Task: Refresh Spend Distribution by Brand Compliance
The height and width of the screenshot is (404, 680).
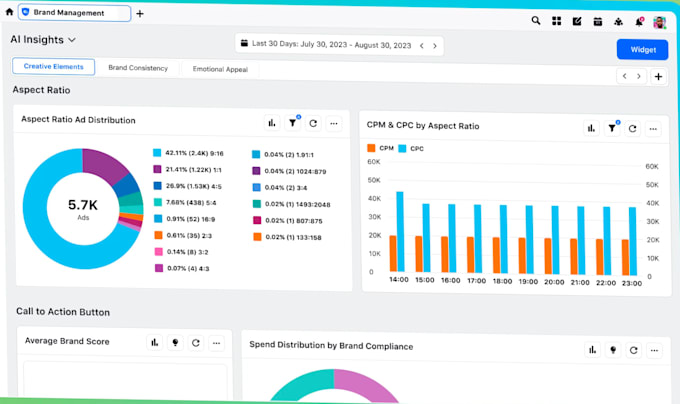Action: pyautogui.click(x=634, y=350)
